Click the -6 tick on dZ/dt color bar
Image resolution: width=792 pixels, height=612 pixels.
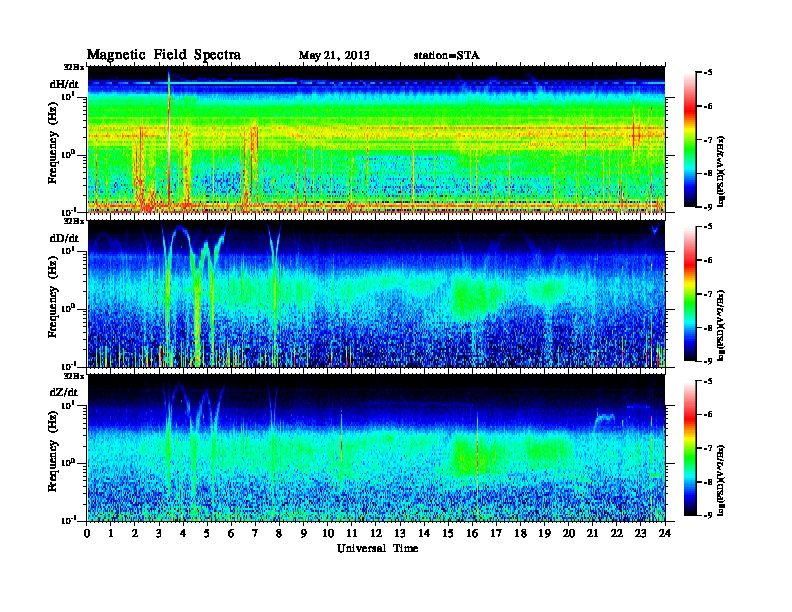pyautogui.click(x=707, y=415)
